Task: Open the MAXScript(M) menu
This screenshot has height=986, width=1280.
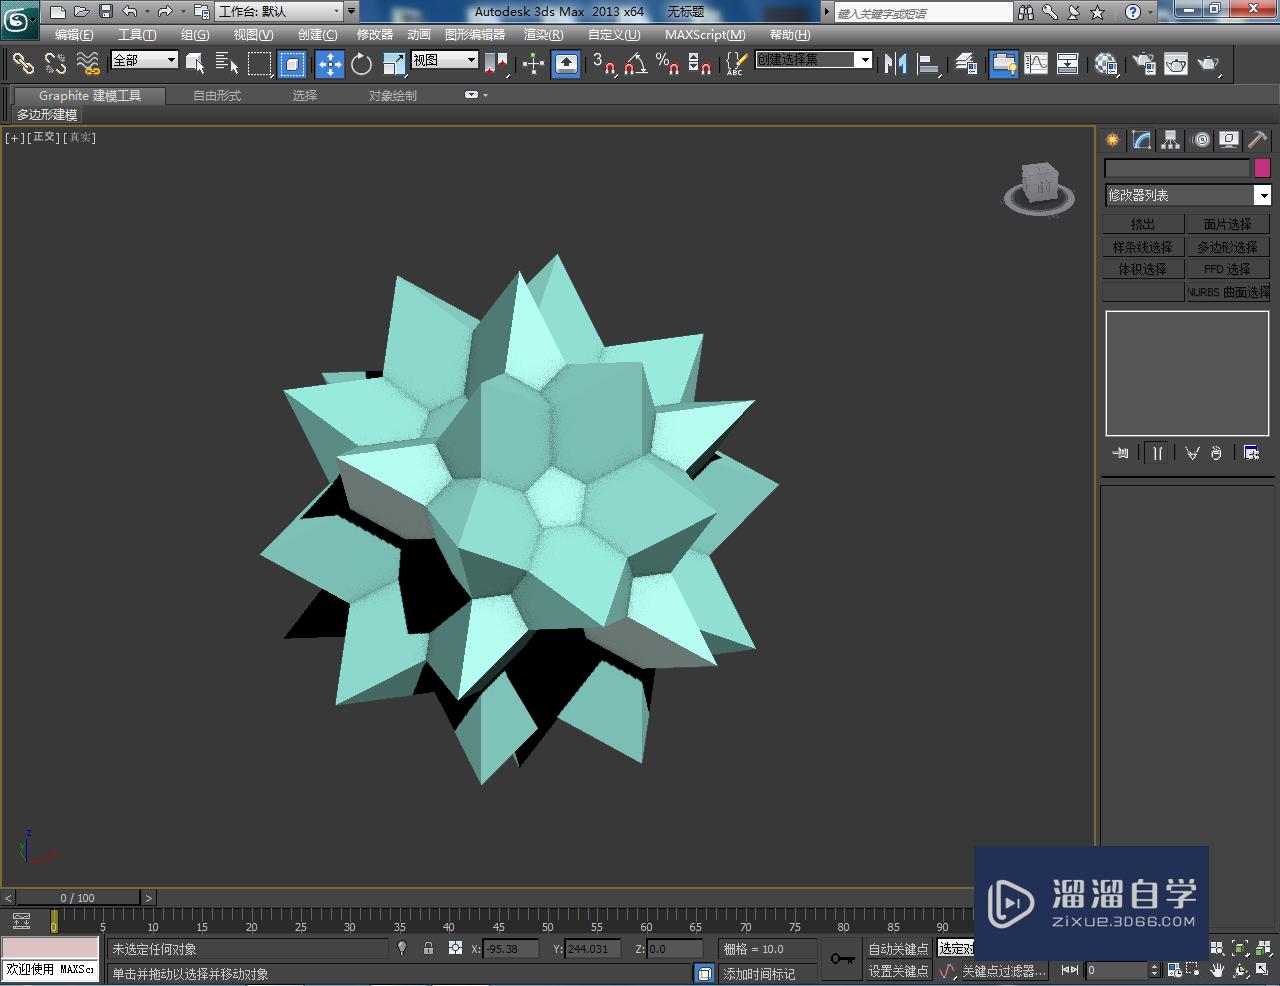Action: (705, 35)
